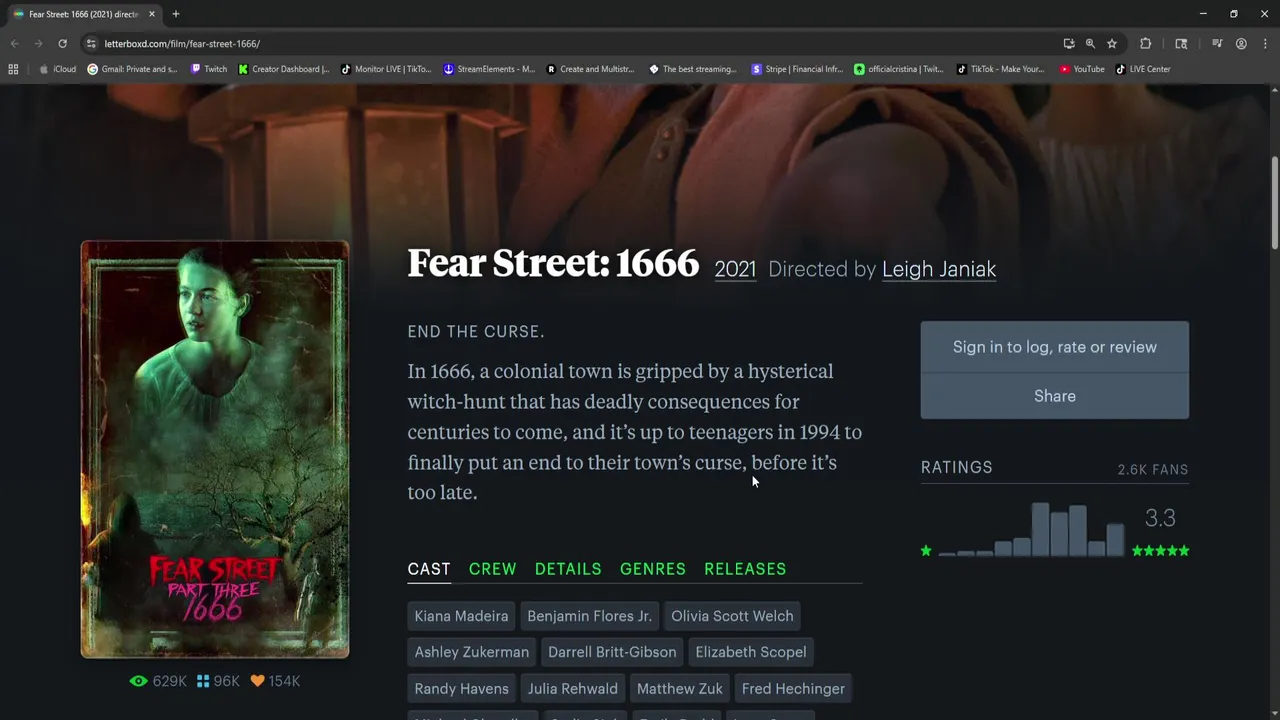Open the zoom magnifier icon in address bar
The image size is (1280, 720).
pyautogui.click(x=1090, y=44)
